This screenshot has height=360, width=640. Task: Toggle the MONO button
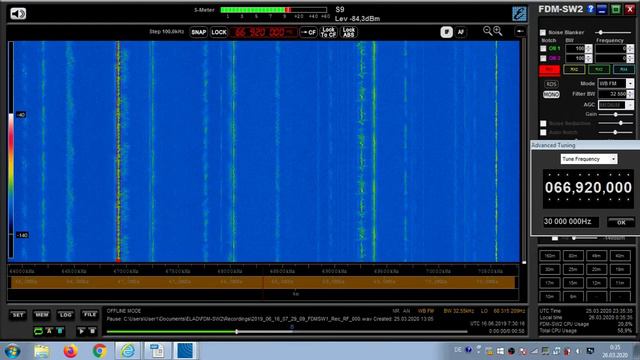point(551,94)
